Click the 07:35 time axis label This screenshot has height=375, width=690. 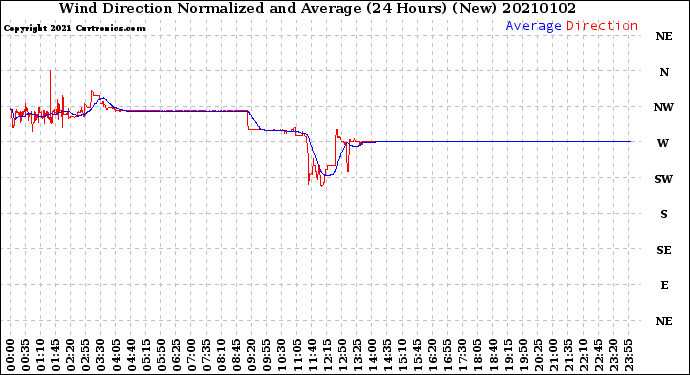(207, 355)
